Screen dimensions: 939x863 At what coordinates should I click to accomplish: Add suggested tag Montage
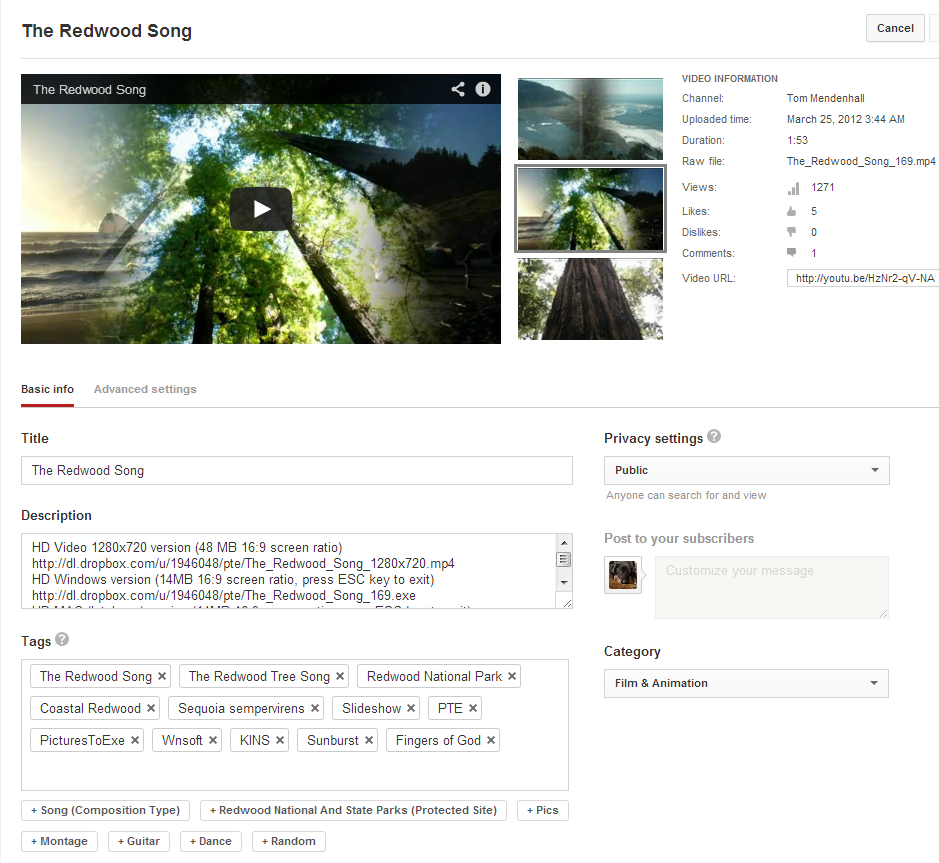pos(59,841)
